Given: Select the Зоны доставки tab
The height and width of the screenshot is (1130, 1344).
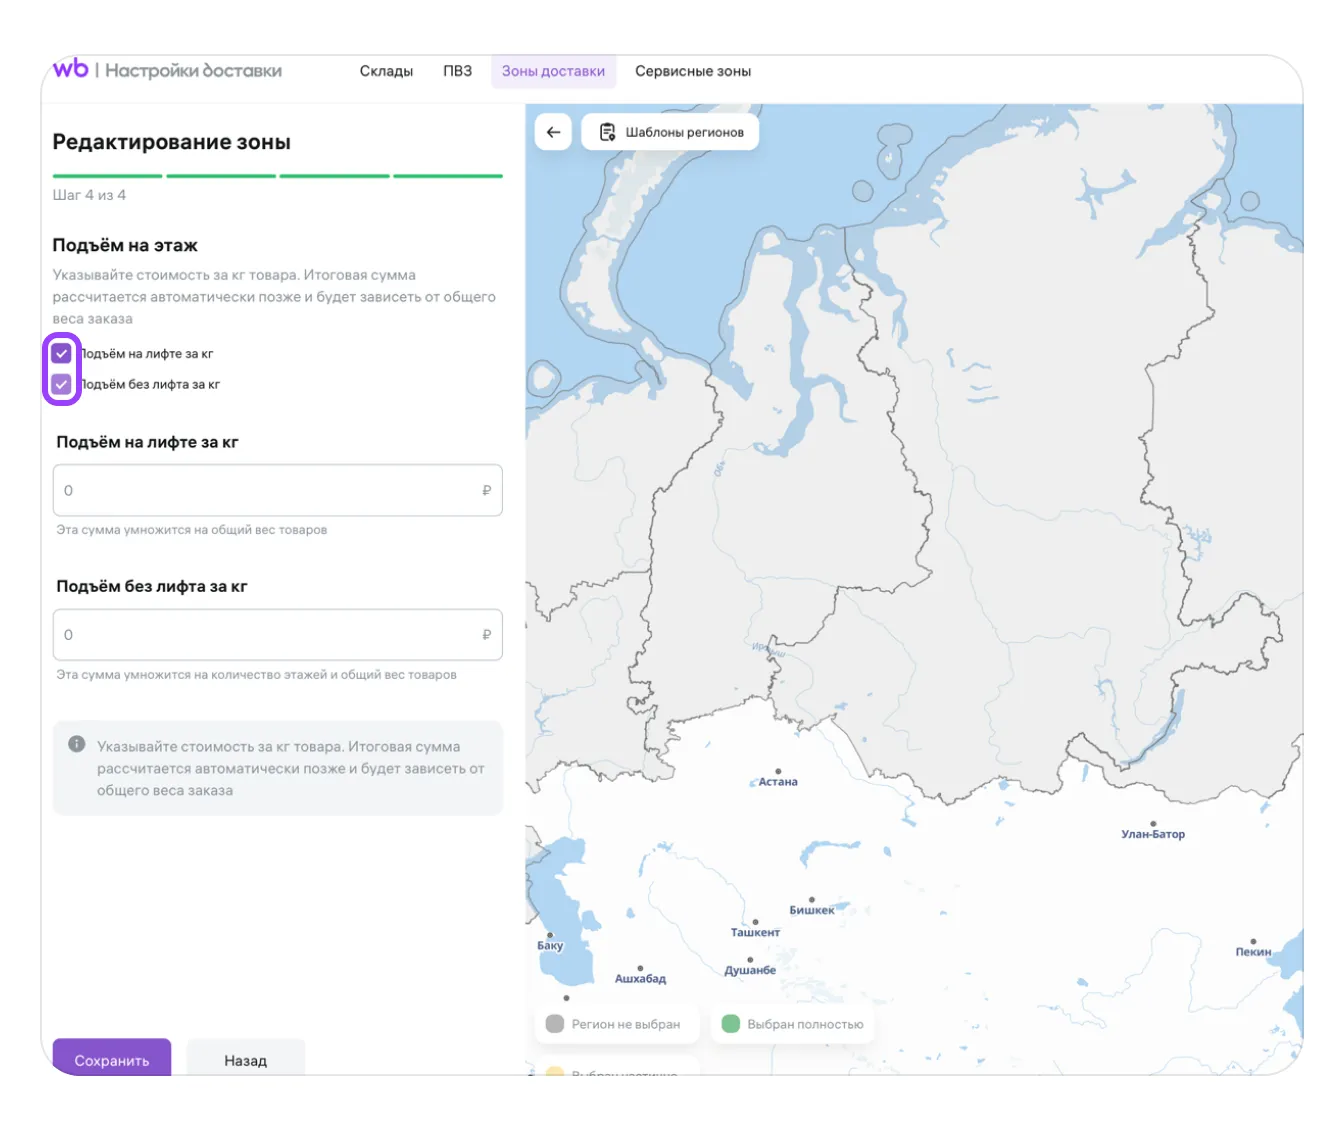Looking at the screenshot, I should [553, 71].
